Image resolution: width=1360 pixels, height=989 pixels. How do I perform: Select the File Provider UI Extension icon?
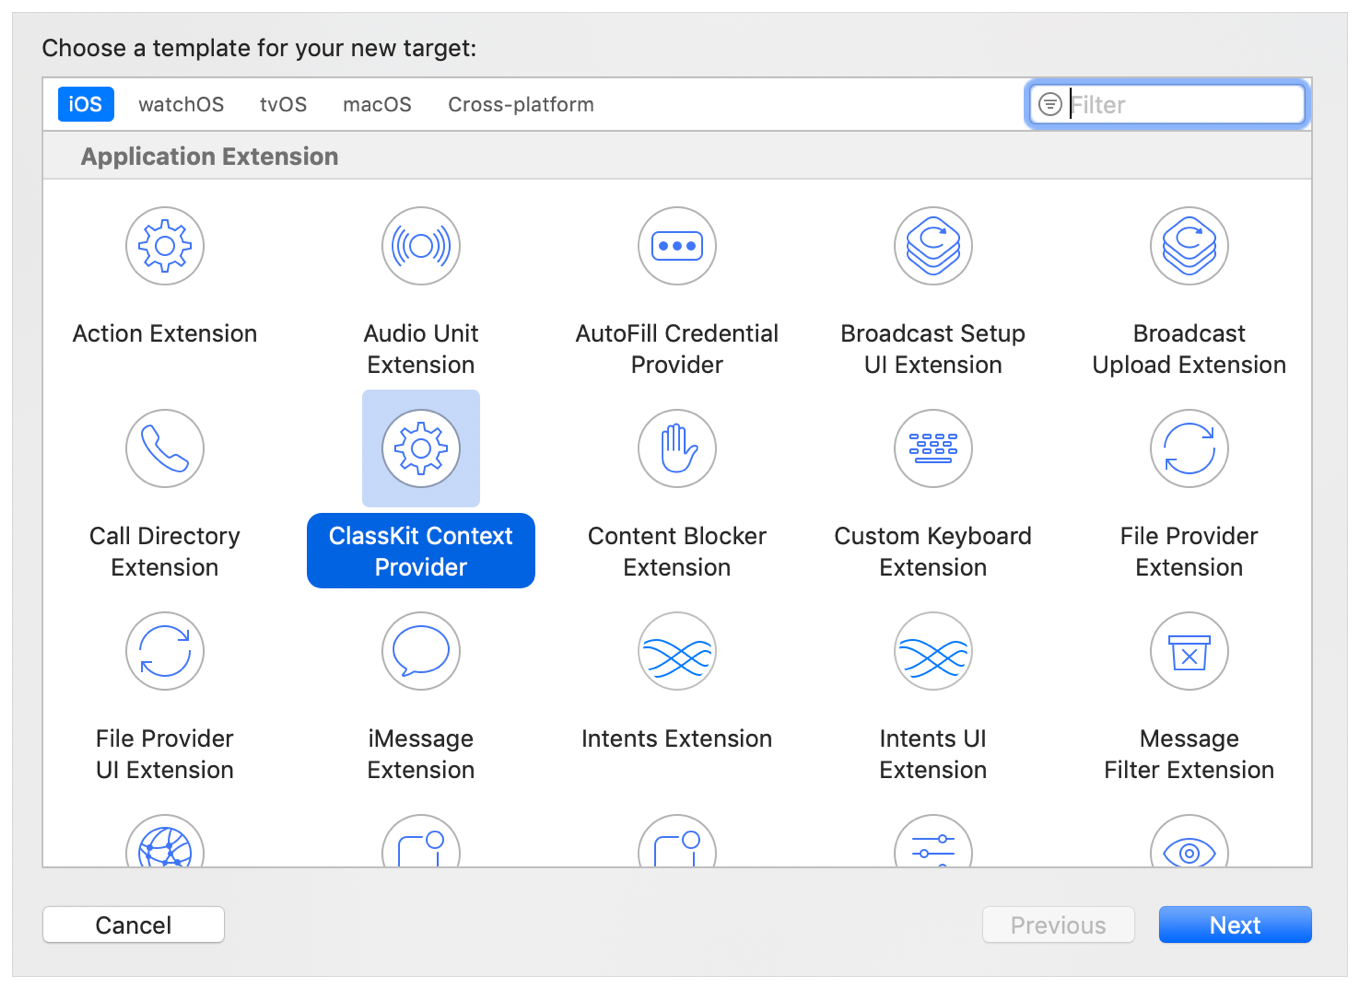[165, 651]
